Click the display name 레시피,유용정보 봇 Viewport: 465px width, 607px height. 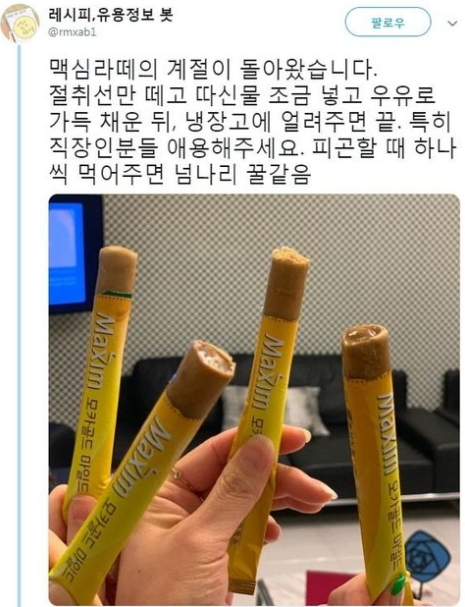point(111,15)
